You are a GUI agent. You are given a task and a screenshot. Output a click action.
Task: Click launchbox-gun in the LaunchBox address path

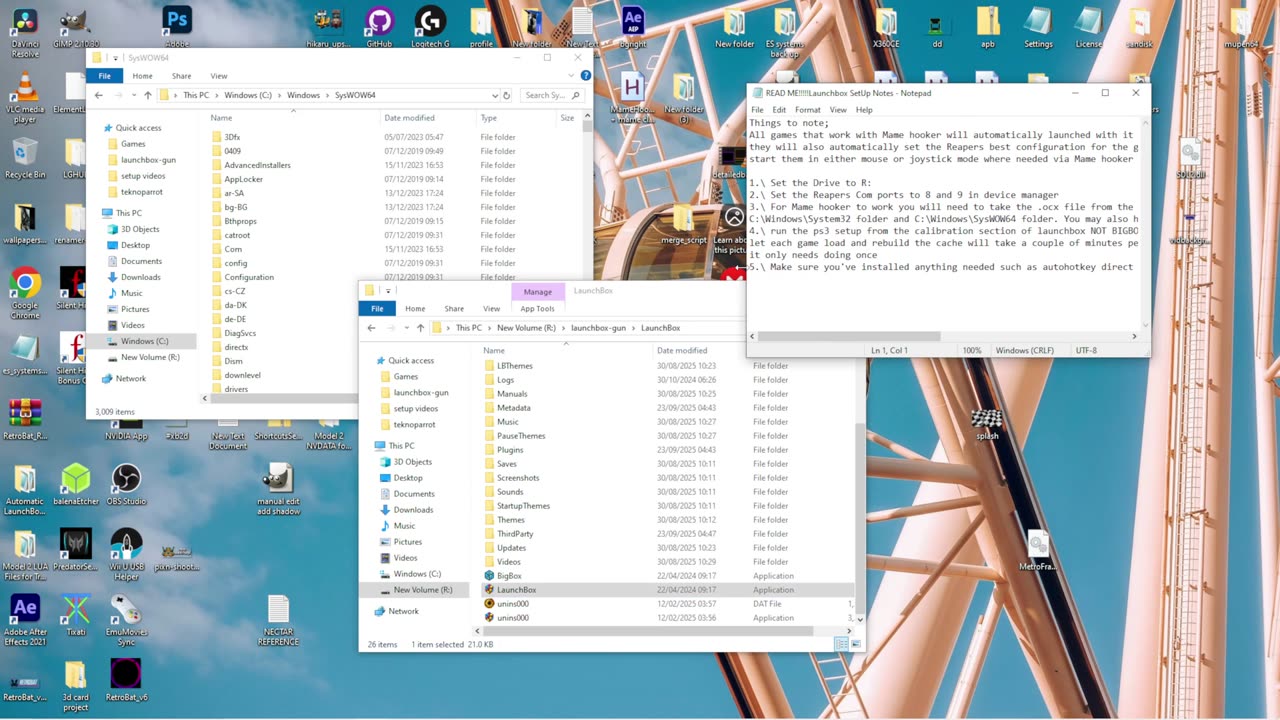(598, 328)
